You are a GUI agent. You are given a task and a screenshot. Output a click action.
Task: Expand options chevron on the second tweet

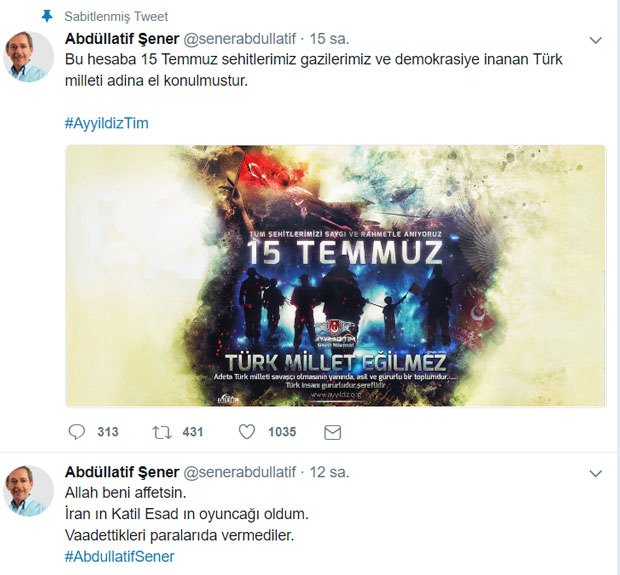tap(596, 472)
